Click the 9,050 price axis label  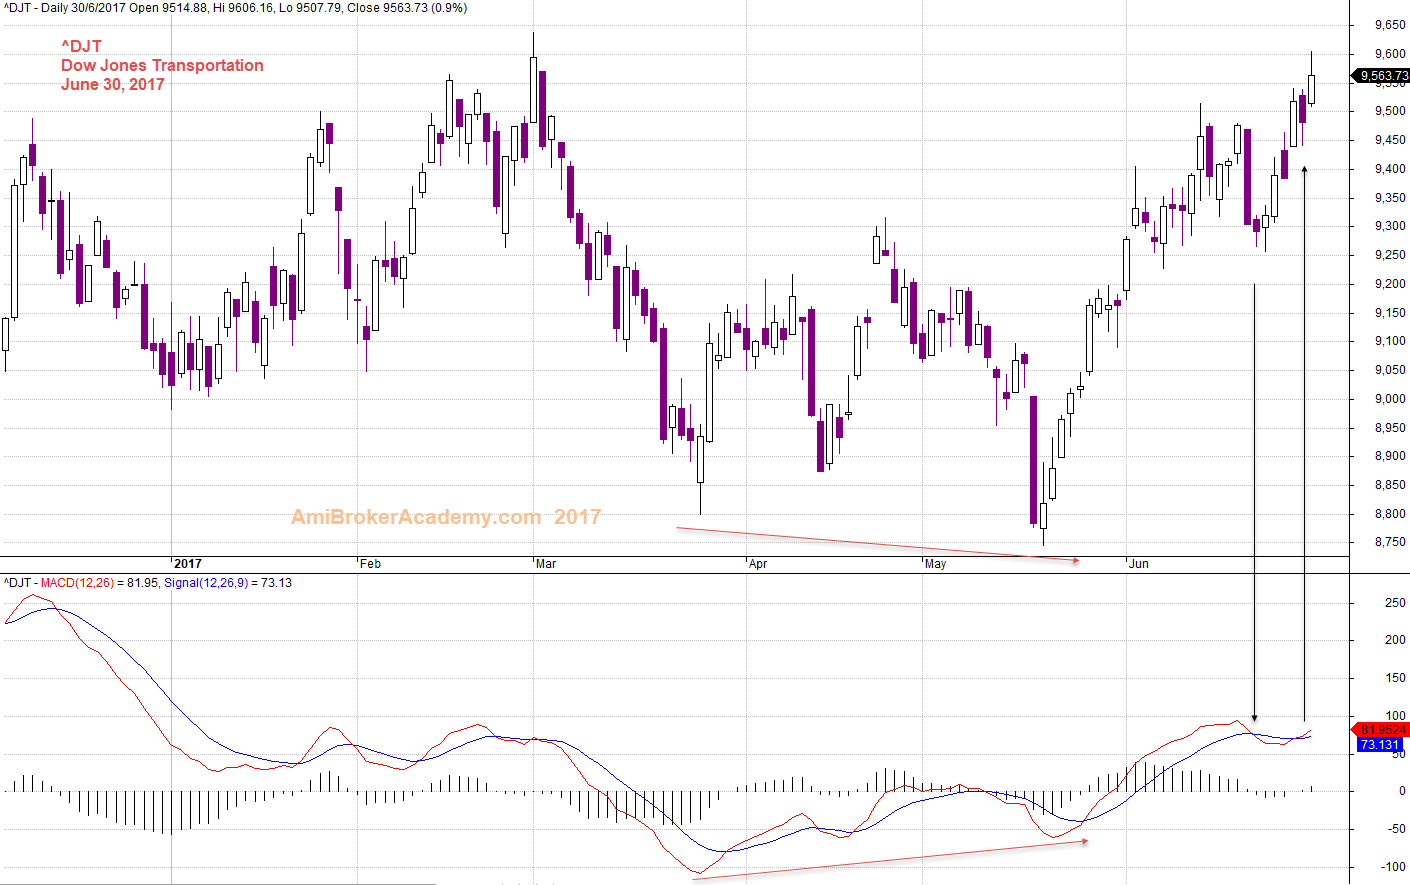tap(1389, 370)
